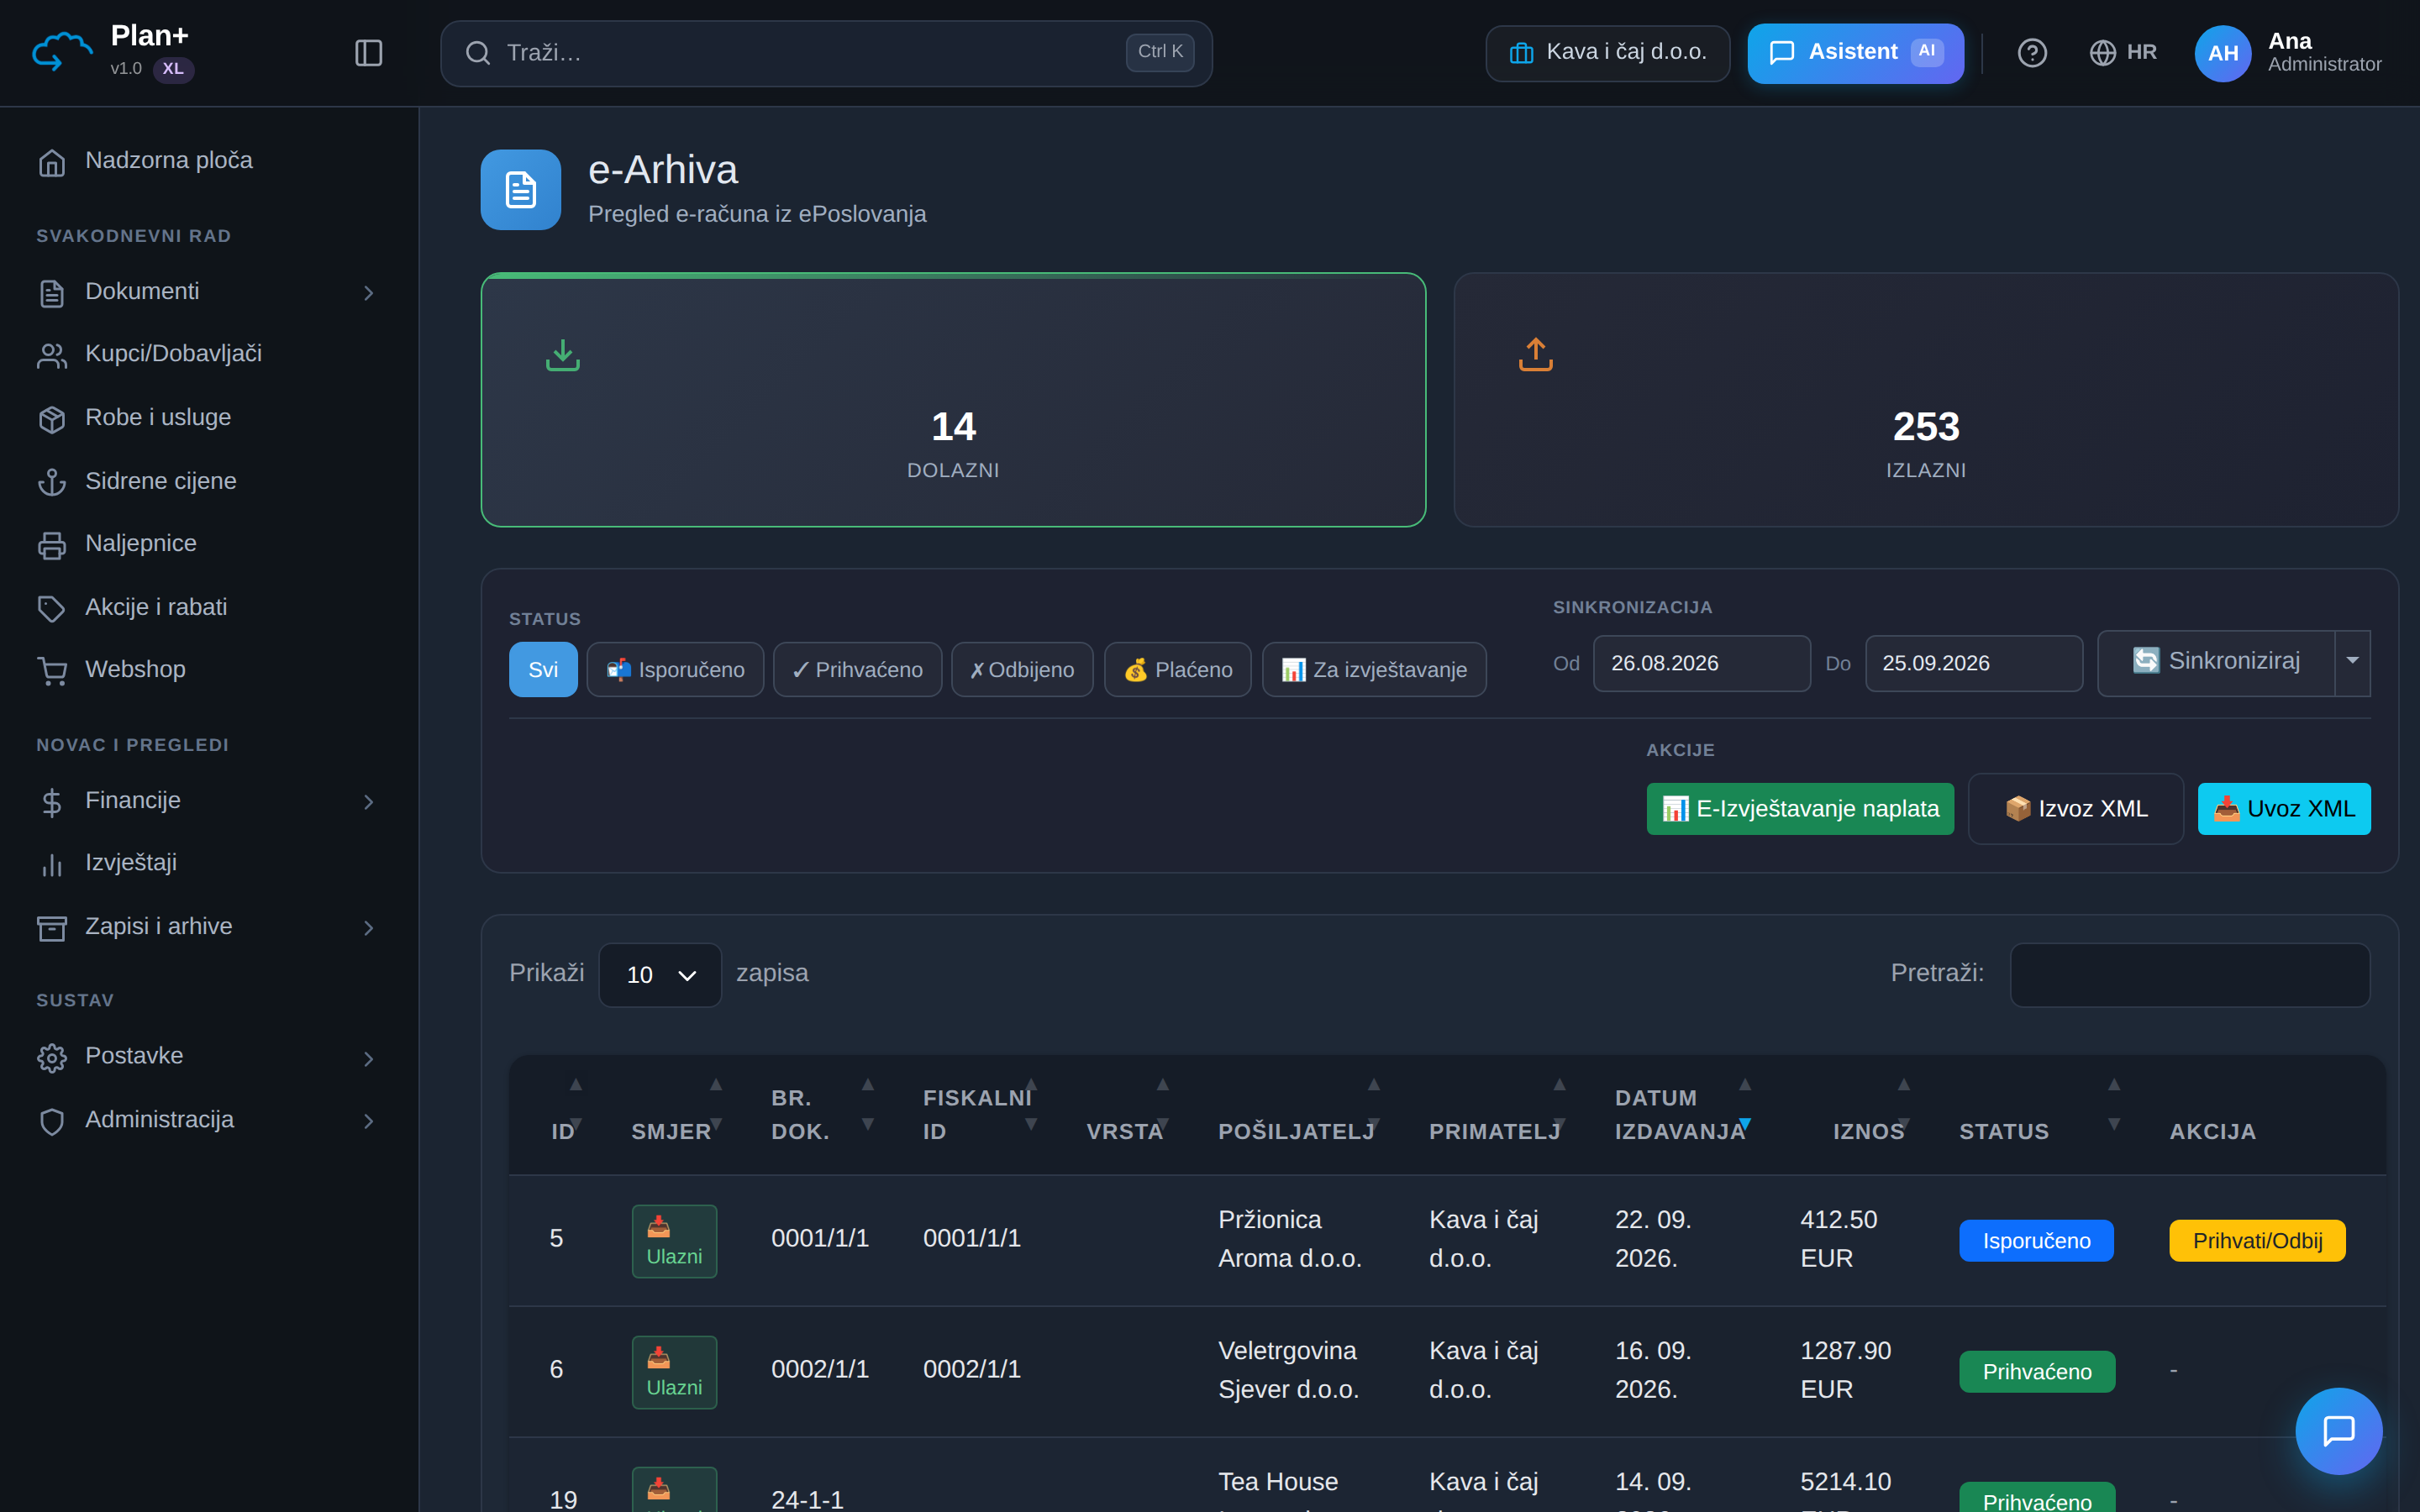Click the download icon on Dolazni card
The width and height of the screenshot is (2420, 1512).
click(563, 354)
